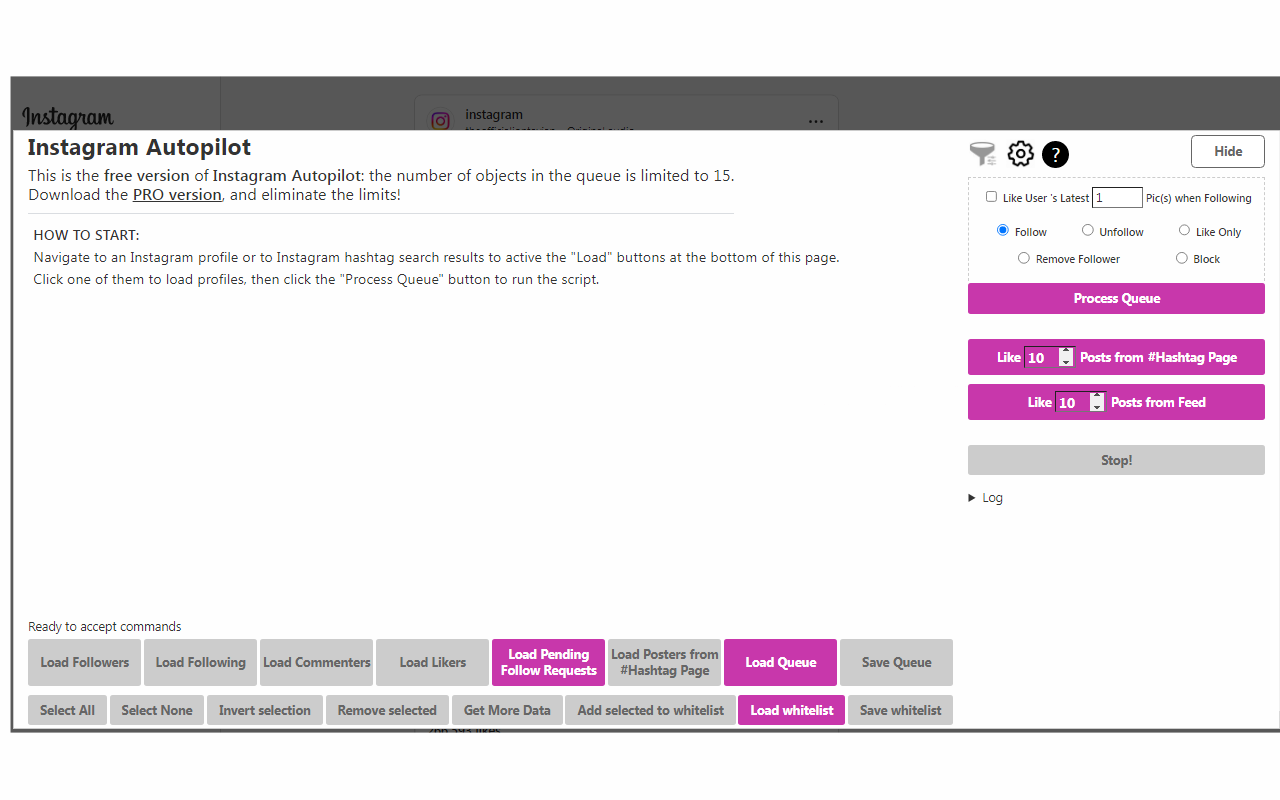
Task: Click Add selected to whitelist button
Action: tap(650, 710)
